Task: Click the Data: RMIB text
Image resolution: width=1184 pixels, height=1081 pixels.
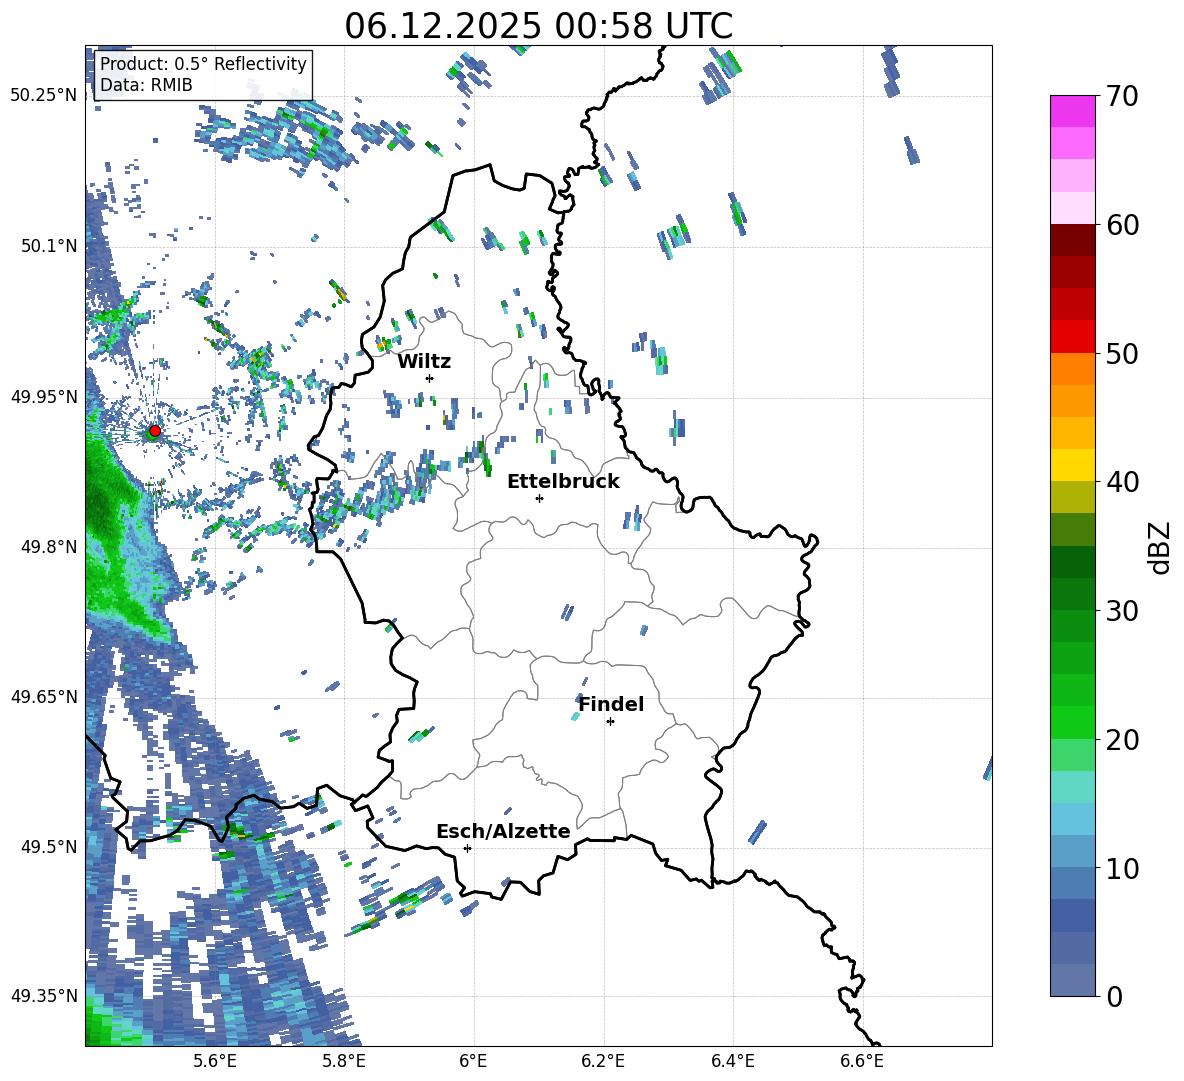Action: point(146,85)
